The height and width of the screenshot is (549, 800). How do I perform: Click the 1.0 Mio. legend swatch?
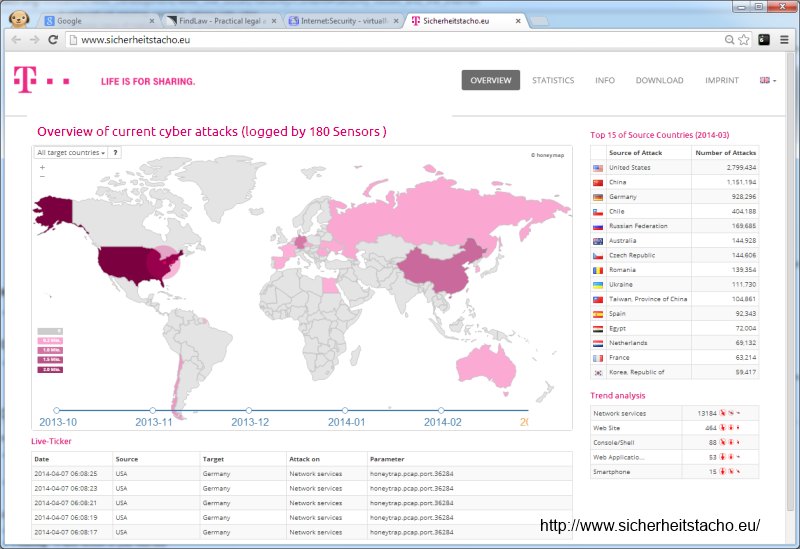50,350
